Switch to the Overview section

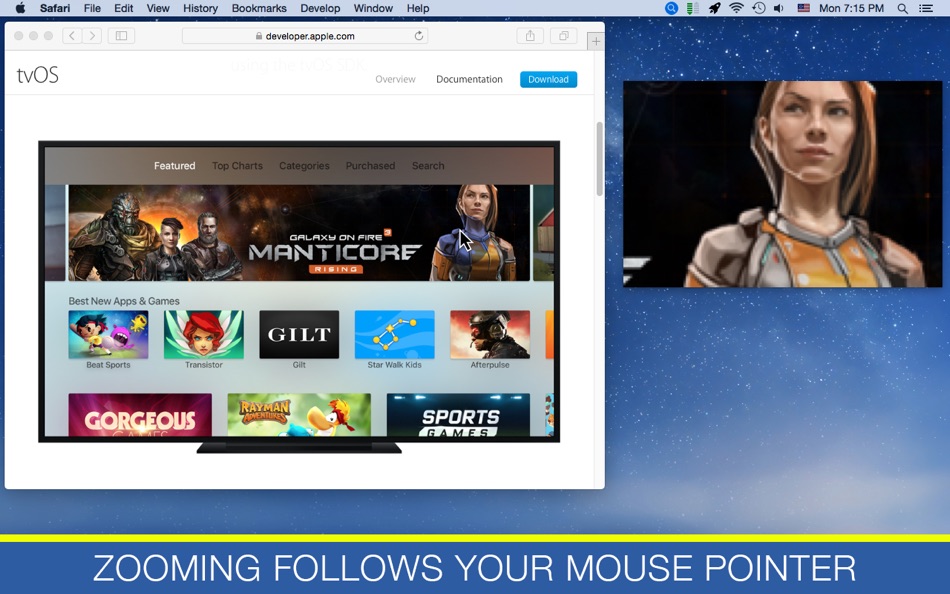click(x=395, y=79)
